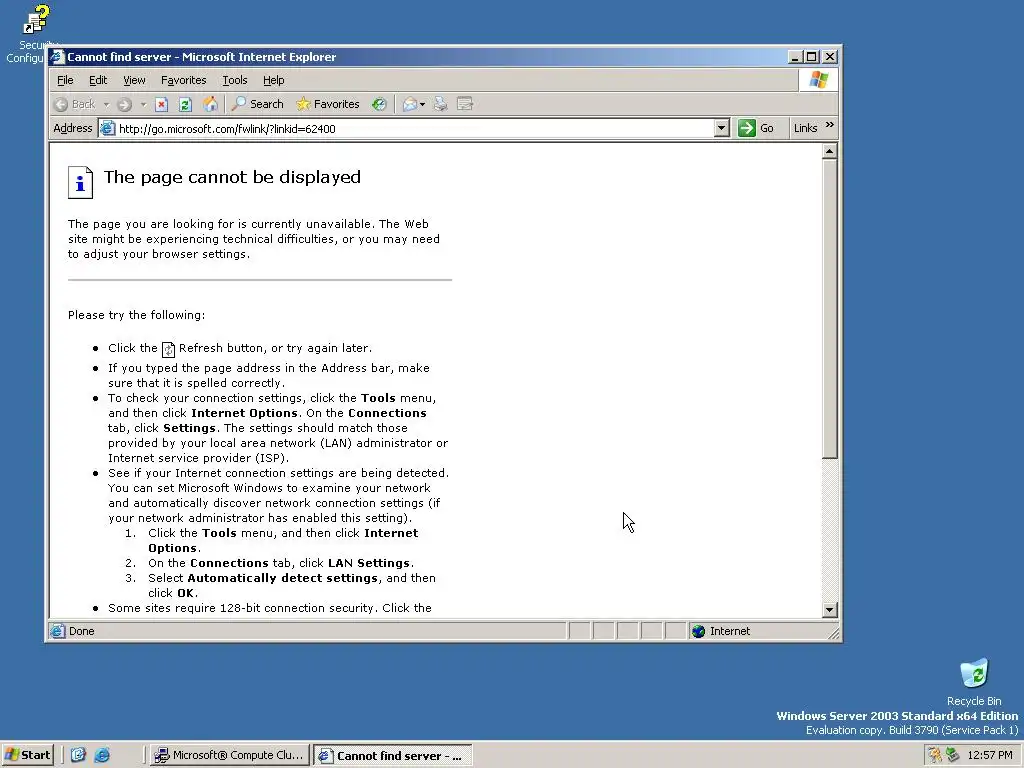
Task: Click the heading 'The page cannot be displayed'
Action: pyautogui.click(x=232, y=178)
